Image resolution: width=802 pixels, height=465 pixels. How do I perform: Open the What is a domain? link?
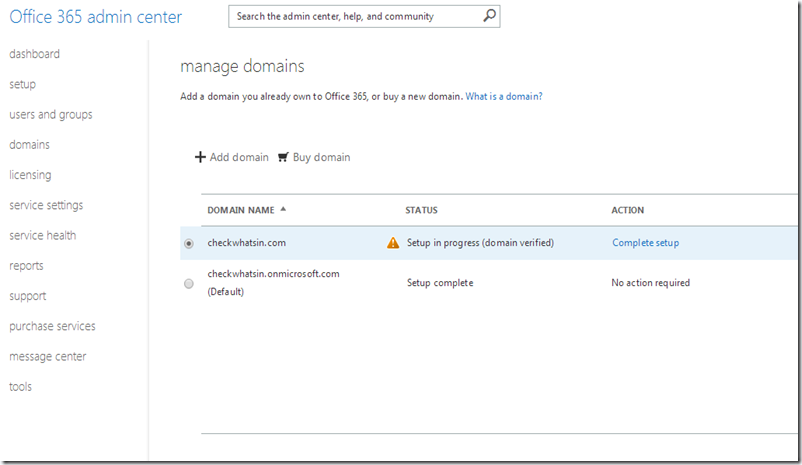[x=504, y=96]
